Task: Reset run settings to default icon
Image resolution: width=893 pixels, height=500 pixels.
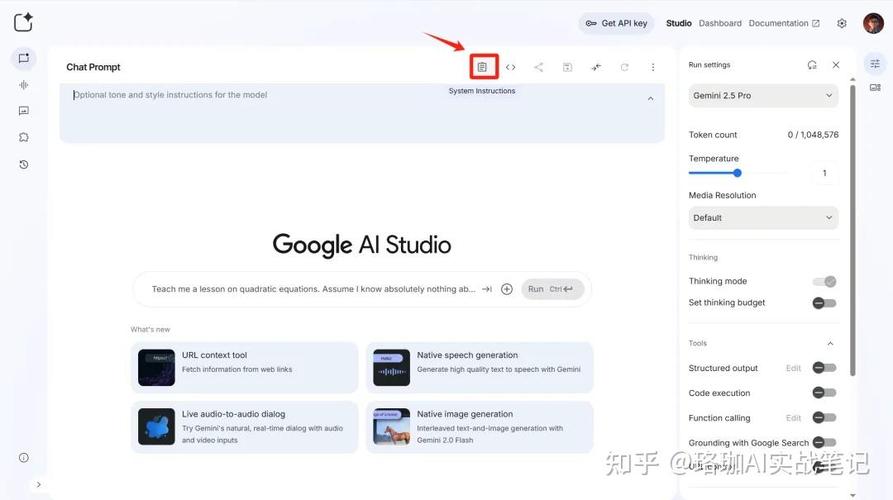Action: point(812,65)
